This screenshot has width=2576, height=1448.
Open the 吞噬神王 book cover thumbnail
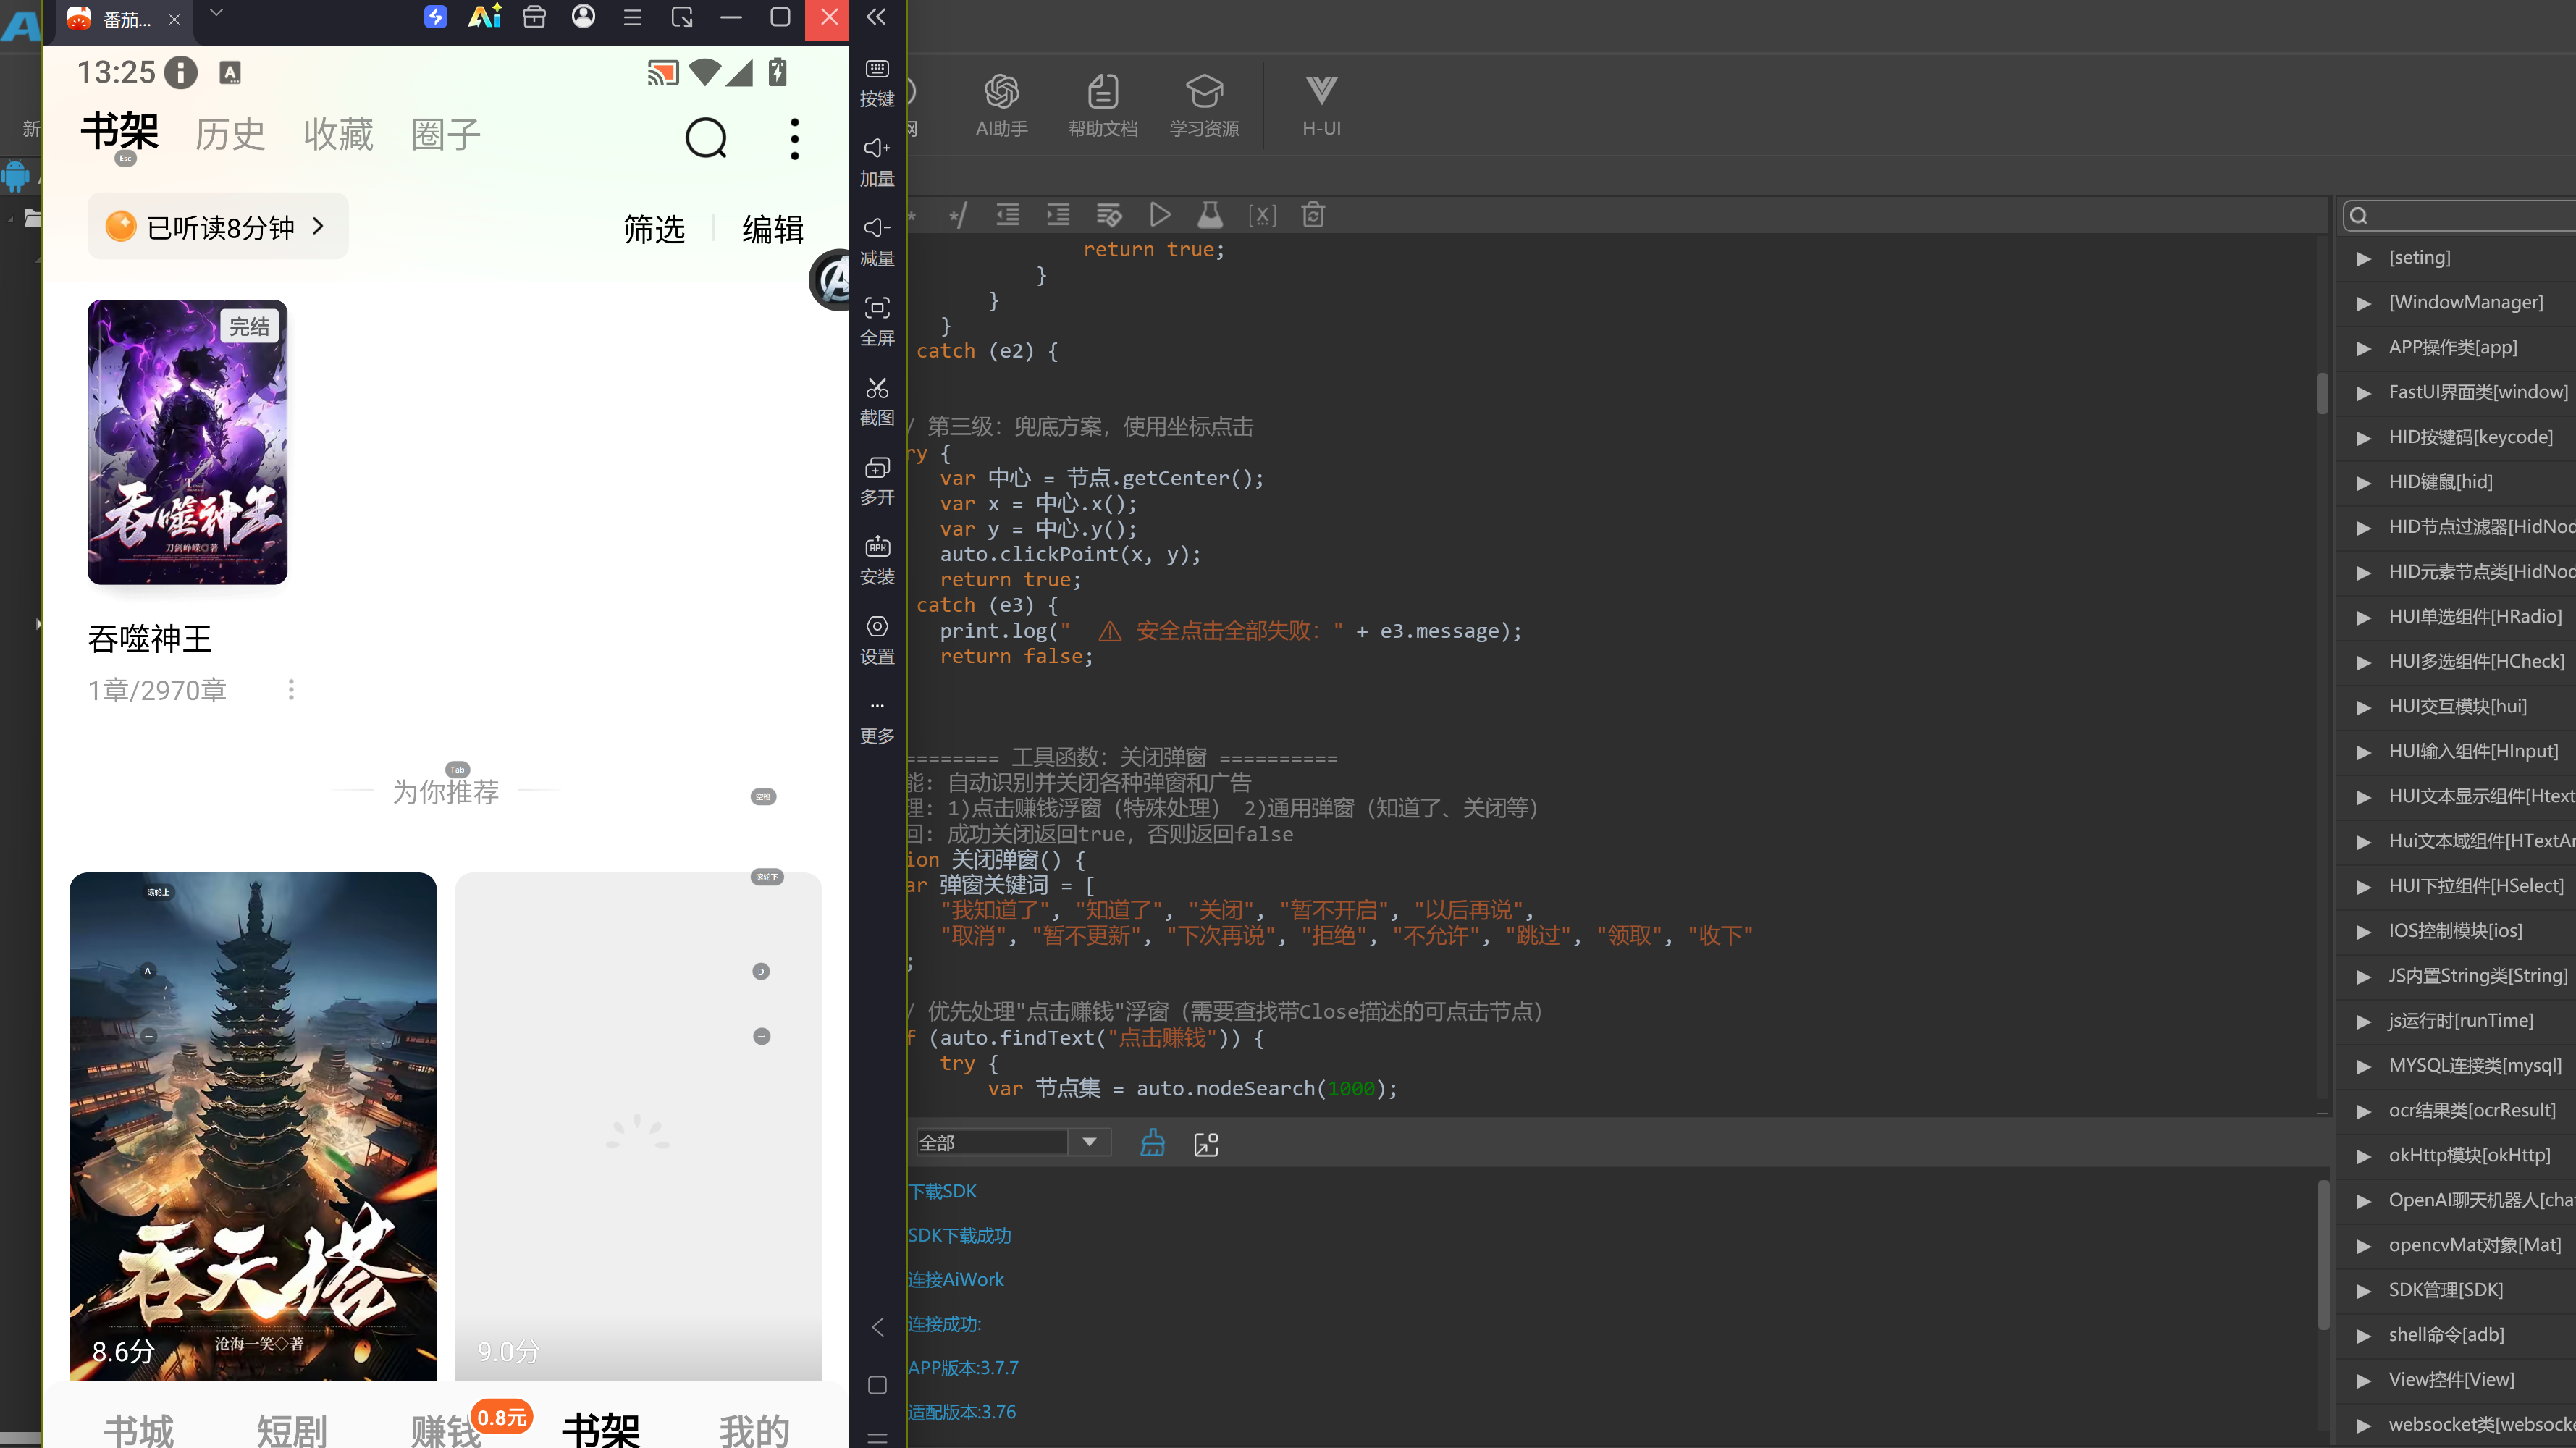(x=187, y=442)
